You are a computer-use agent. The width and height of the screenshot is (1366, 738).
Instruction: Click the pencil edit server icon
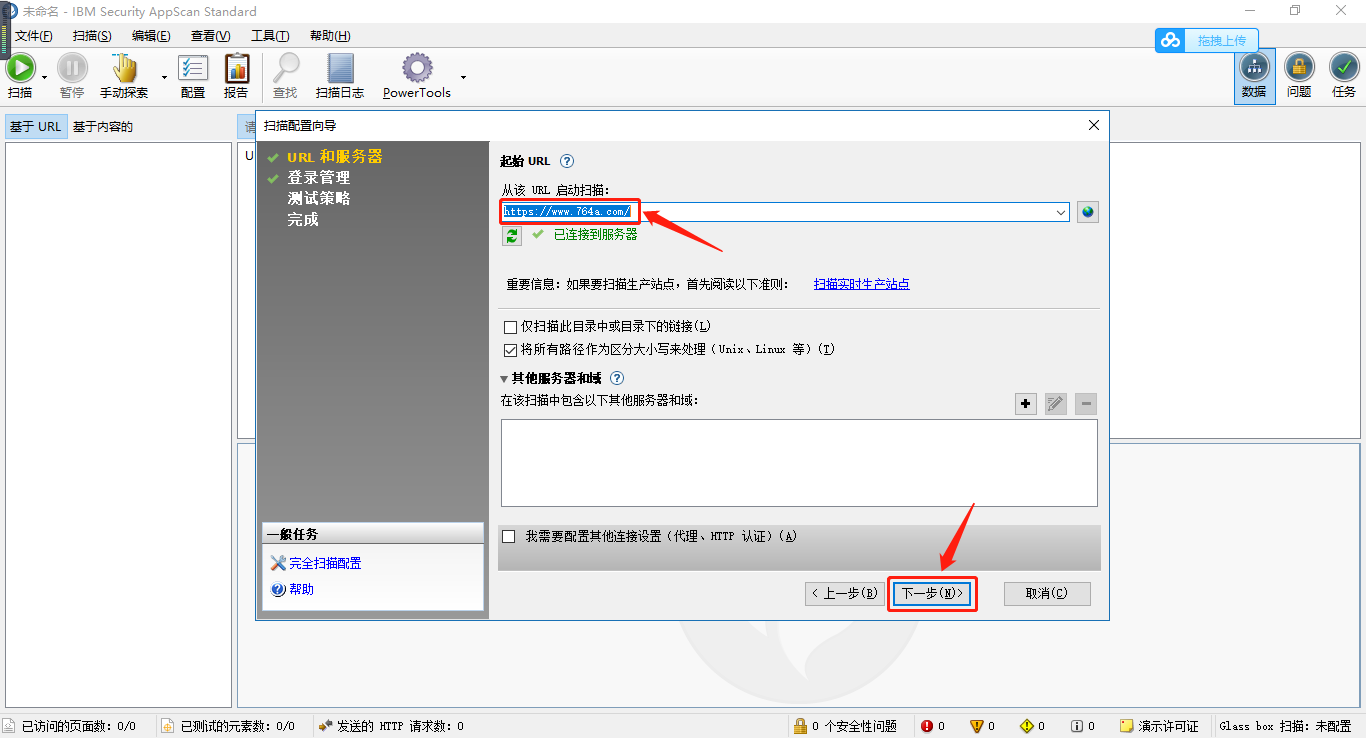tap(1056, 404)
